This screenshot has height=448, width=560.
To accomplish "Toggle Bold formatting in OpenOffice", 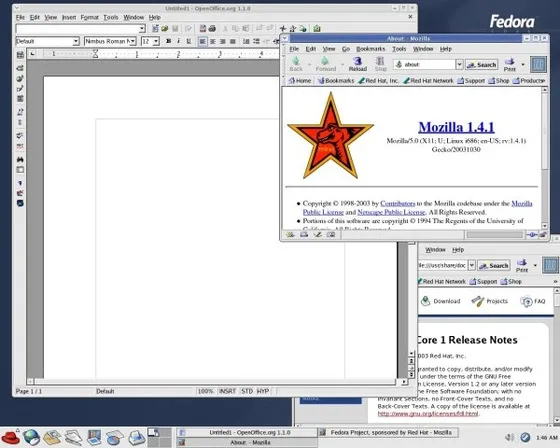I will tap(169, 41).
